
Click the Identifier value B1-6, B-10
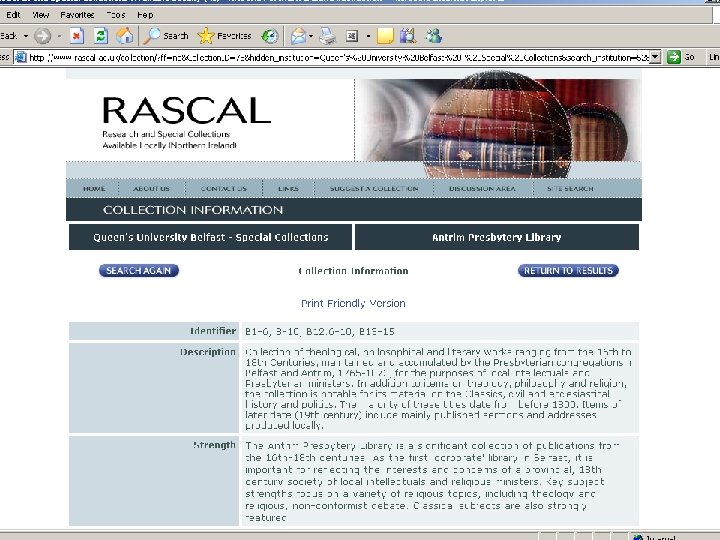coord(320,332)
